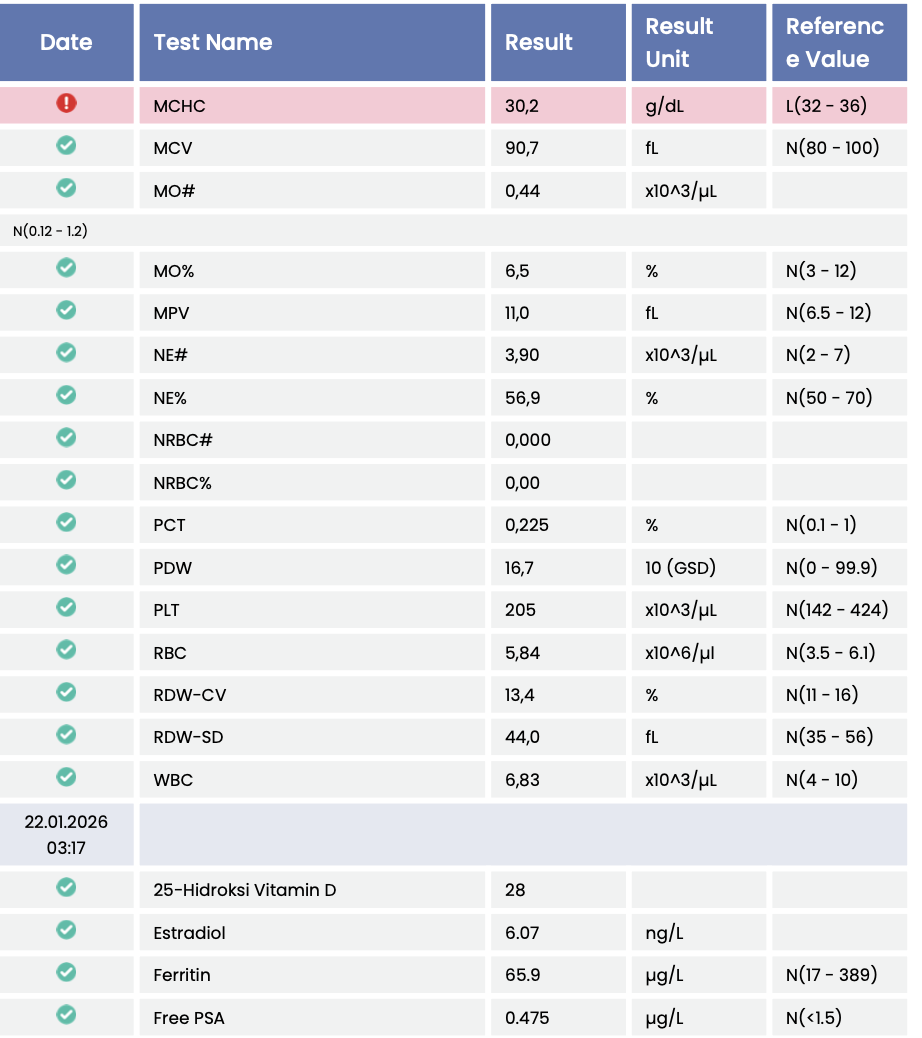Screen dimensions: 922x1038
Task: Click the 25-Hidroksi Vitamin D test name
Action: [245, 890]
